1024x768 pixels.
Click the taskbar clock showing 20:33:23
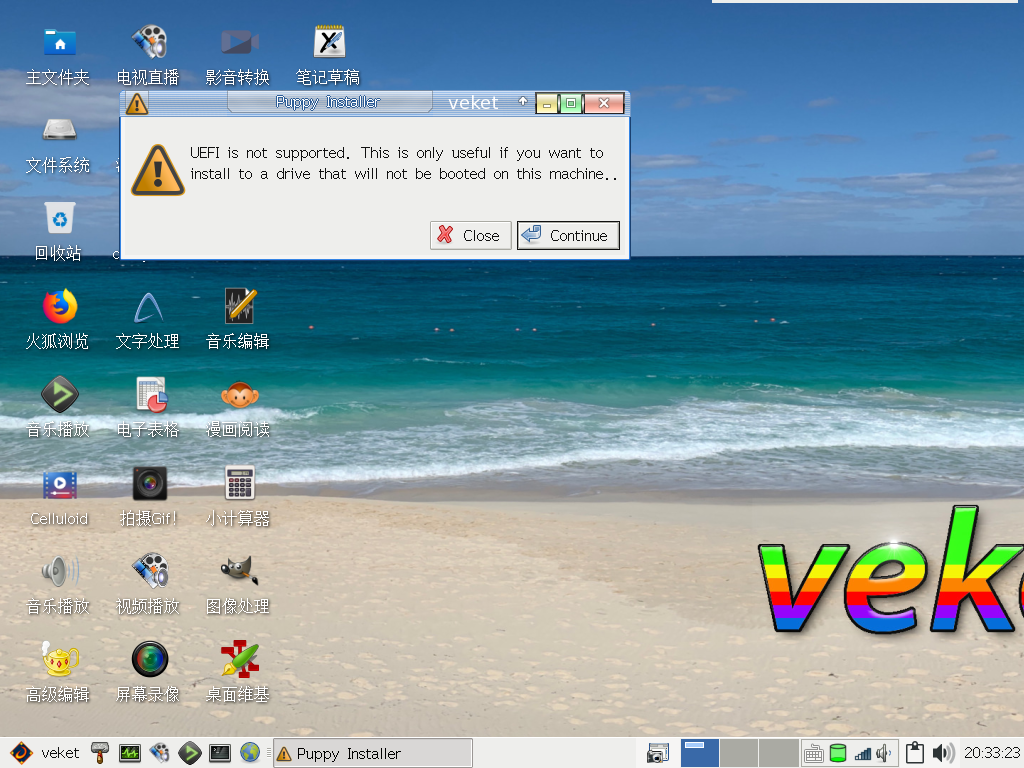tap(993, 753)
